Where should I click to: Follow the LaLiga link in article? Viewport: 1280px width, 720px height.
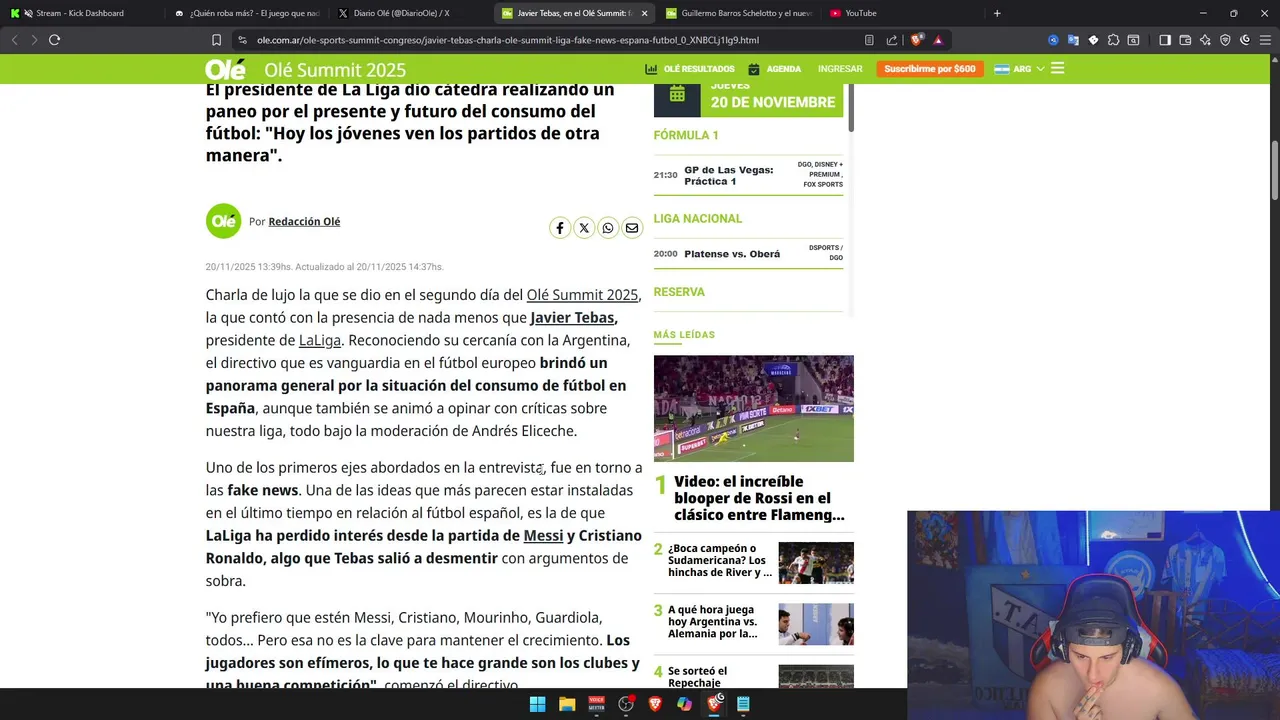click(320, 340)
